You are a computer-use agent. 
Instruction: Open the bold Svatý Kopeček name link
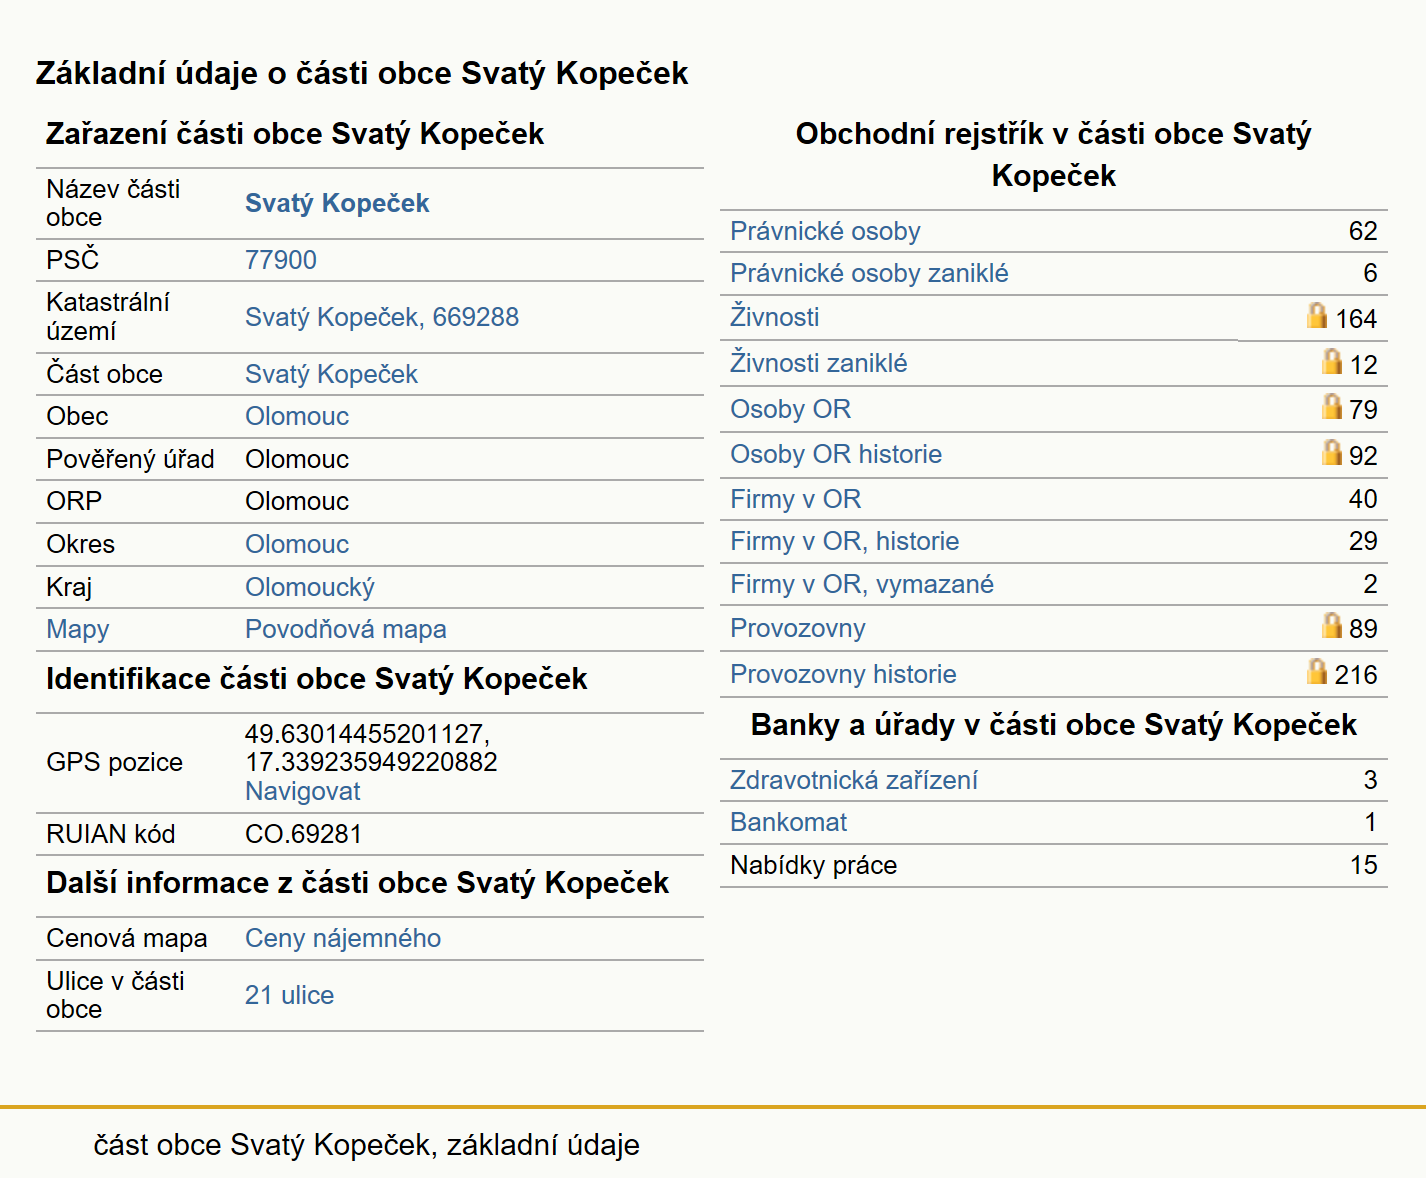pos(337,203)
